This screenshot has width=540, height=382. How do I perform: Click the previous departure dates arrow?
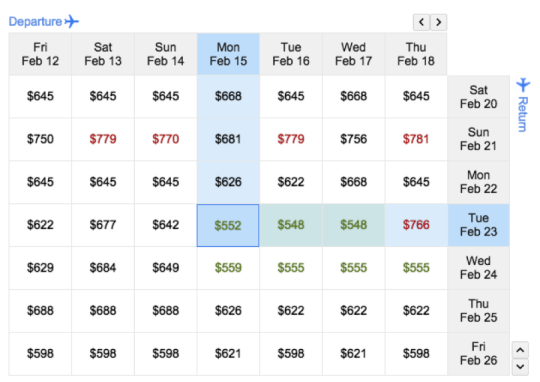point(421,22)
